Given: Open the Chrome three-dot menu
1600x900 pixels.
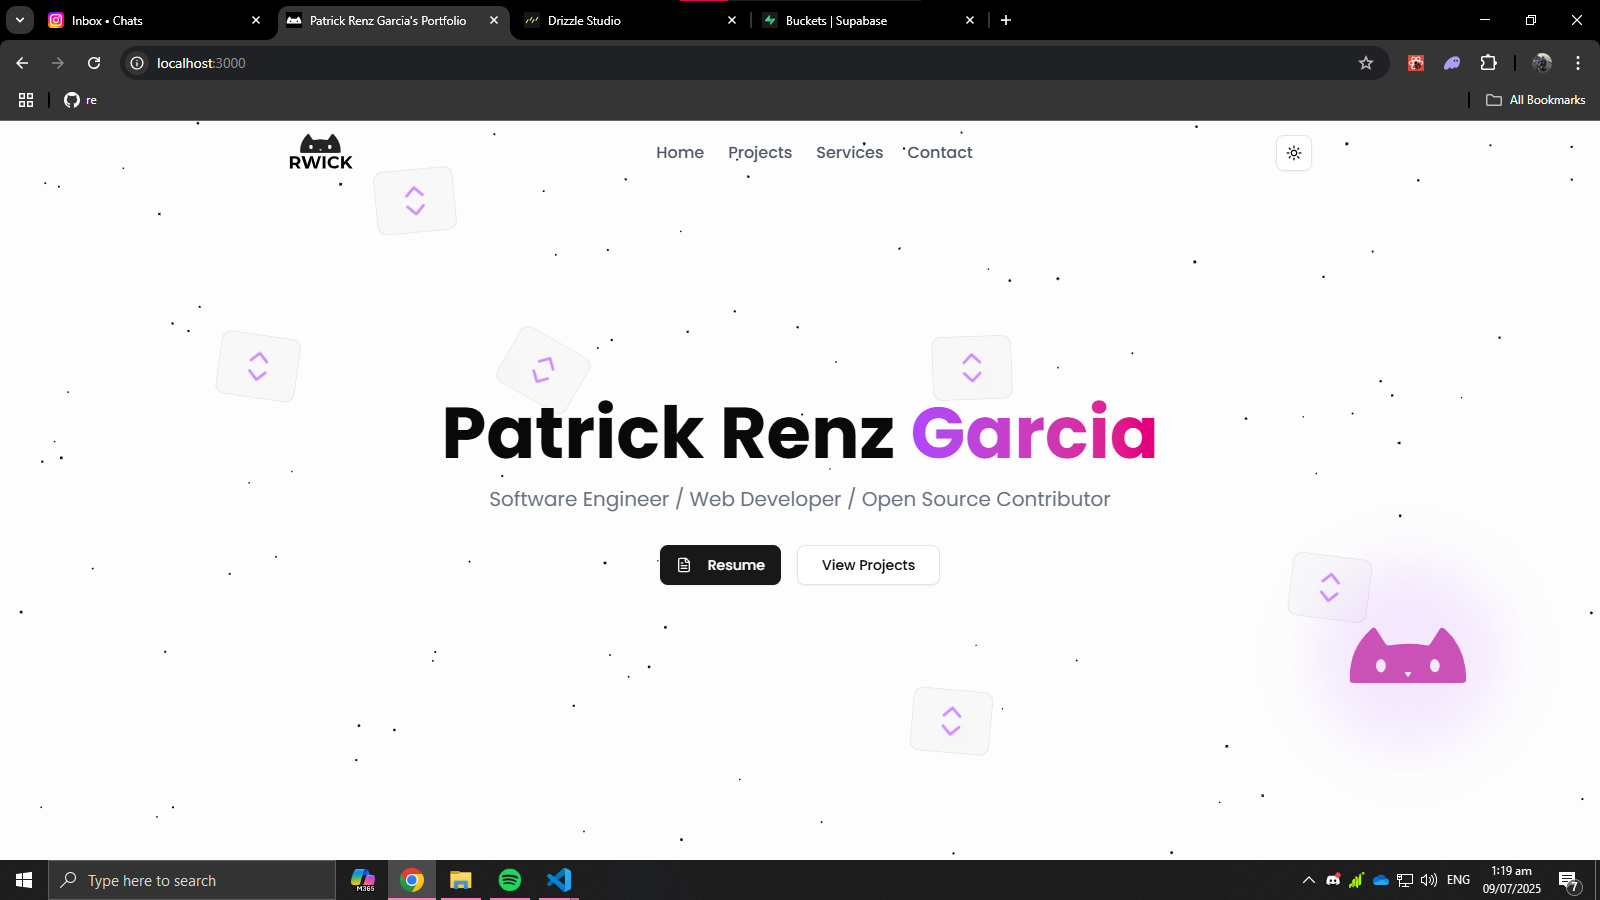Looking at the screenshot, I should 1578,63.
